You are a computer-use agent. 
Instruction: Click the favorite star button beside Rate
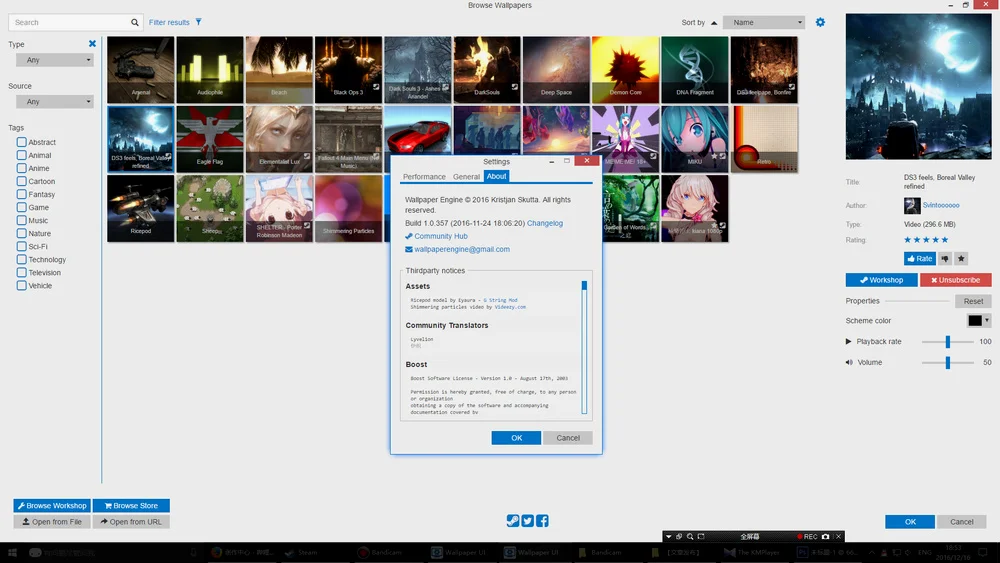pyautogui.click(x=961, y=258)
